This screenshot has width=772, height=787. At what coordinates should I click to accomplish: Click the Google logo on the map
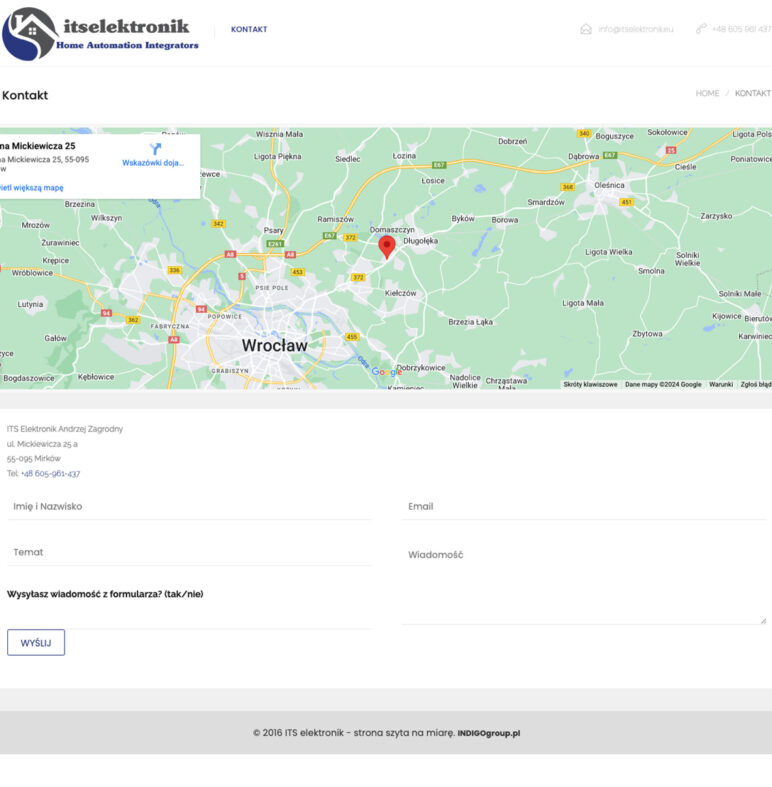click(x=387, y=372)
